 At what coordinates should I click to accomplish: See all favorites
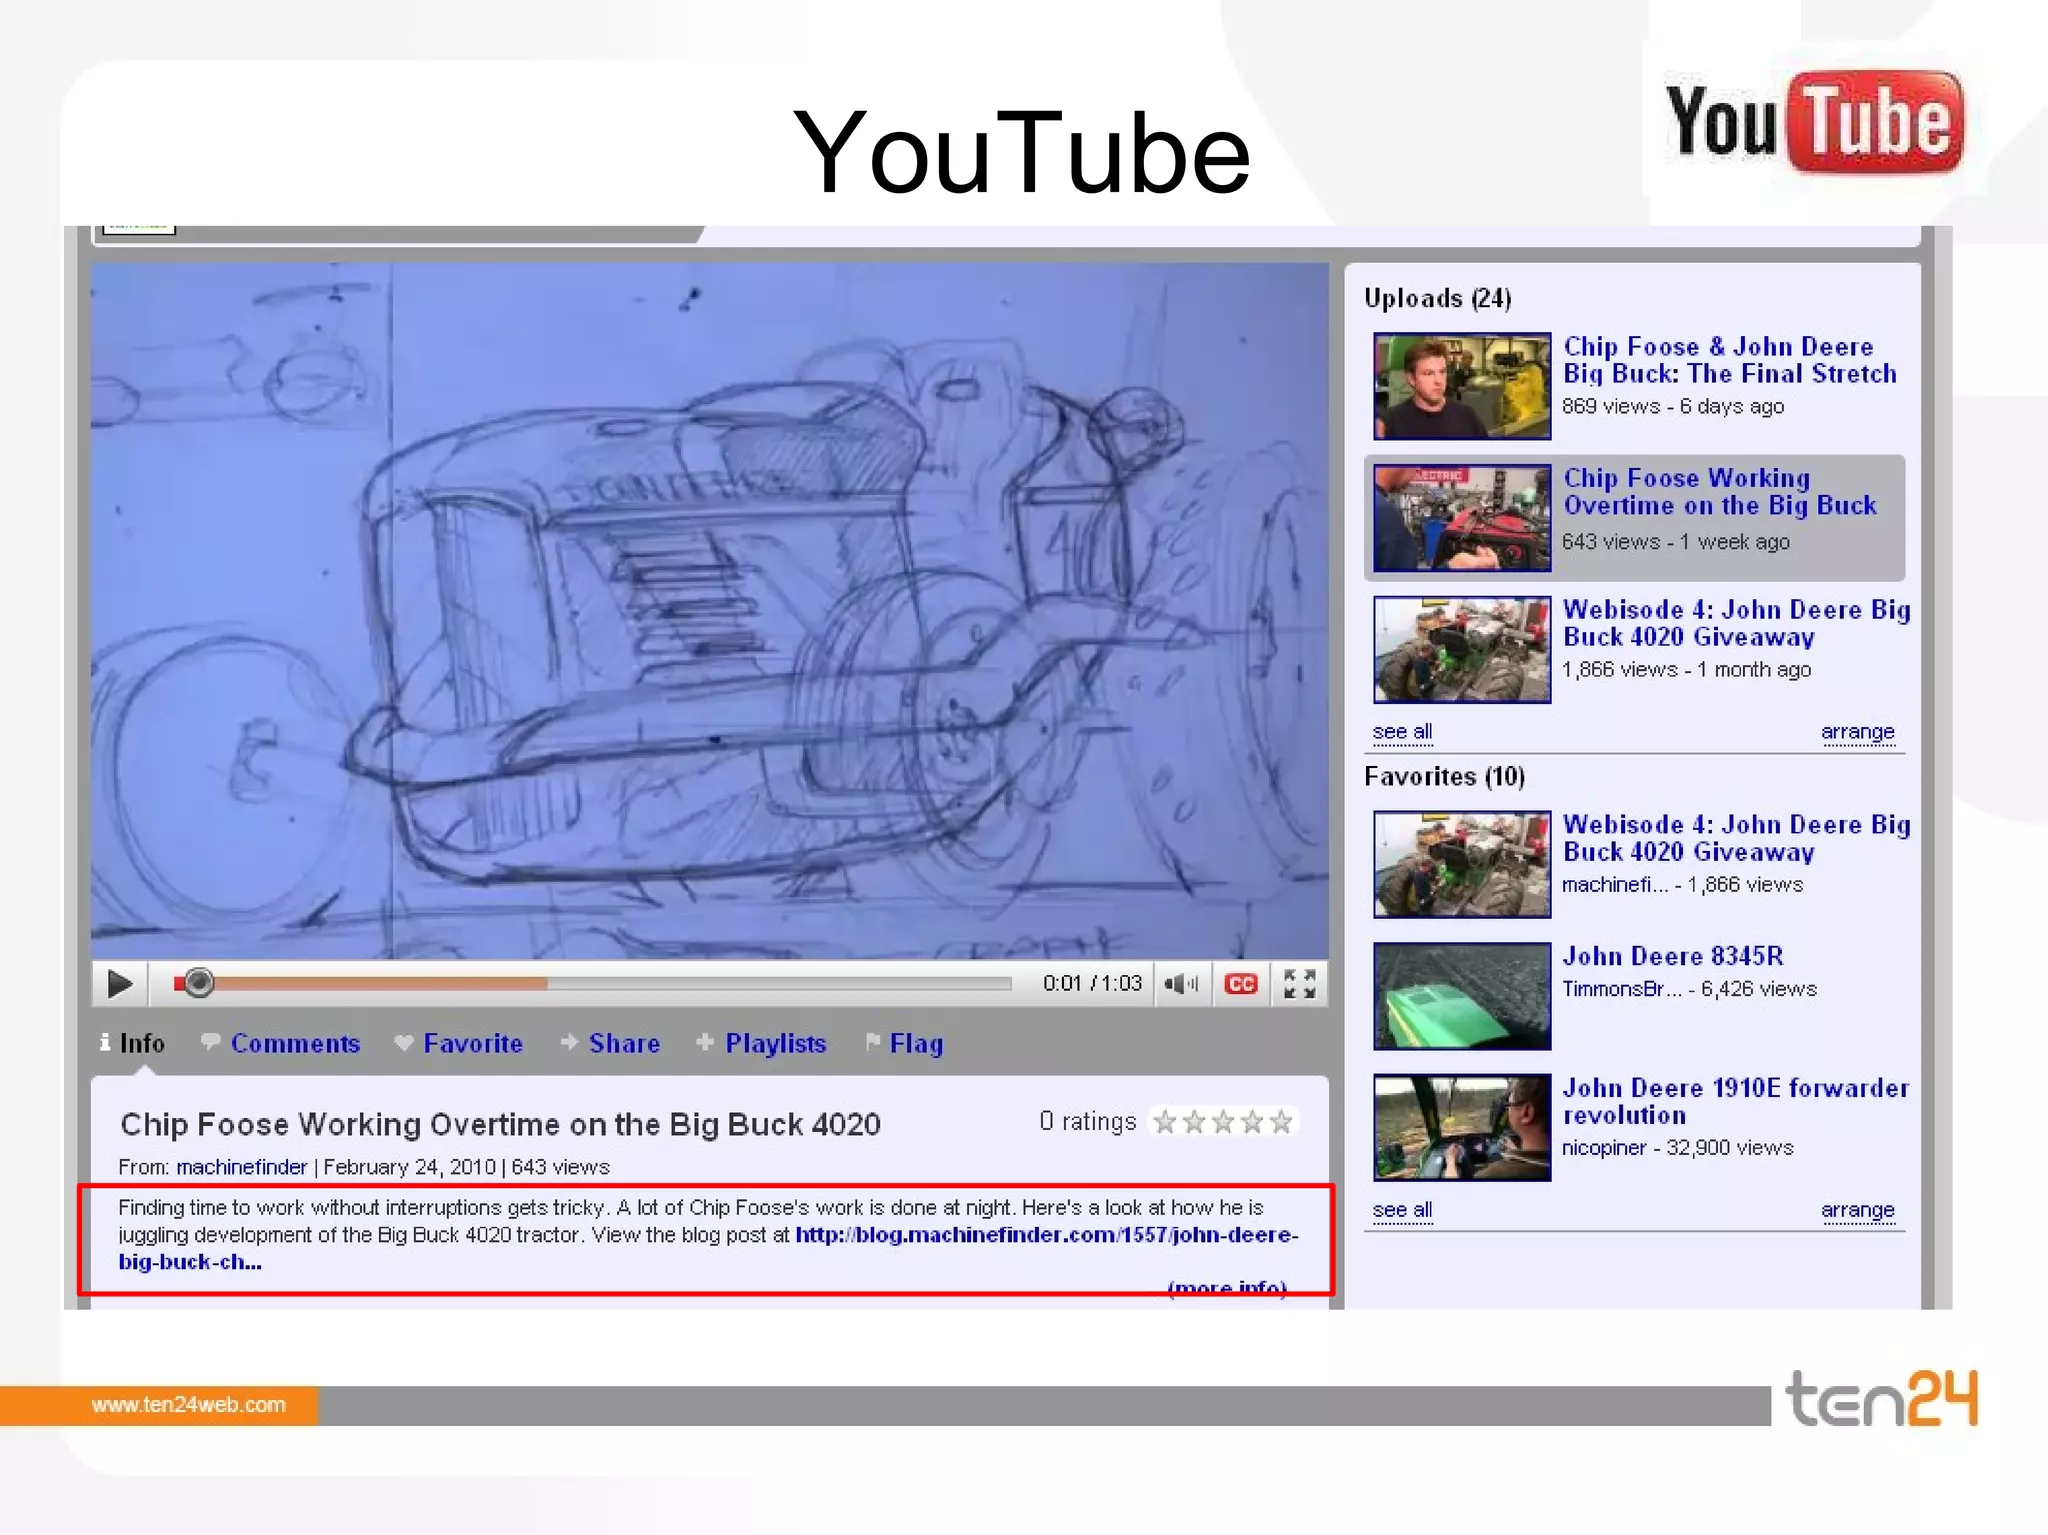1402,1210
